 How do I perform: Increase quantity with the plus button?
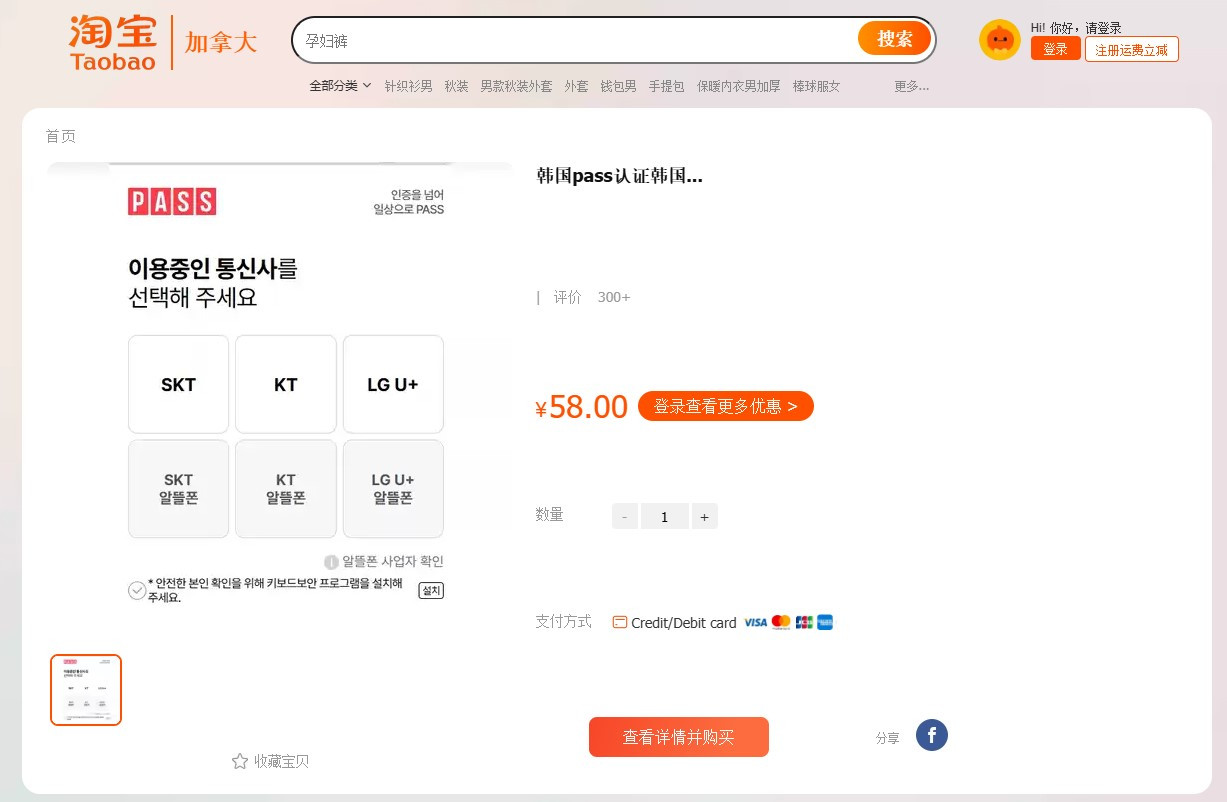click(704, 516)
